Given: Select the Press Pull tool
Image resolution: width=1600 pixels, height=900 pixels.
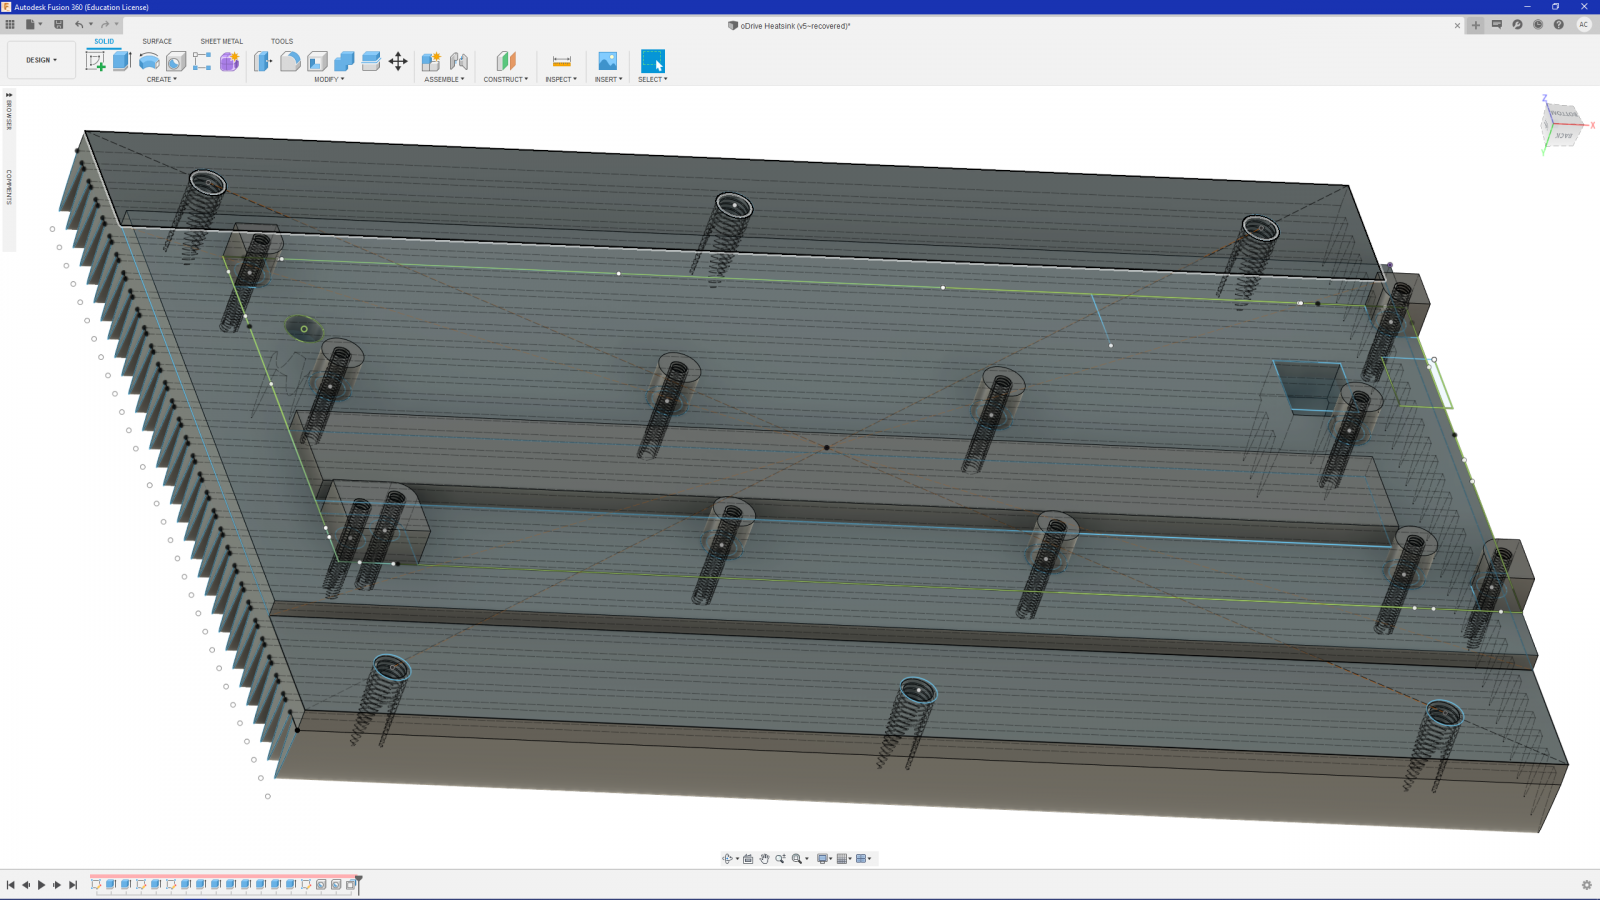Looking at the screenshot, I should tap(263, 61).
